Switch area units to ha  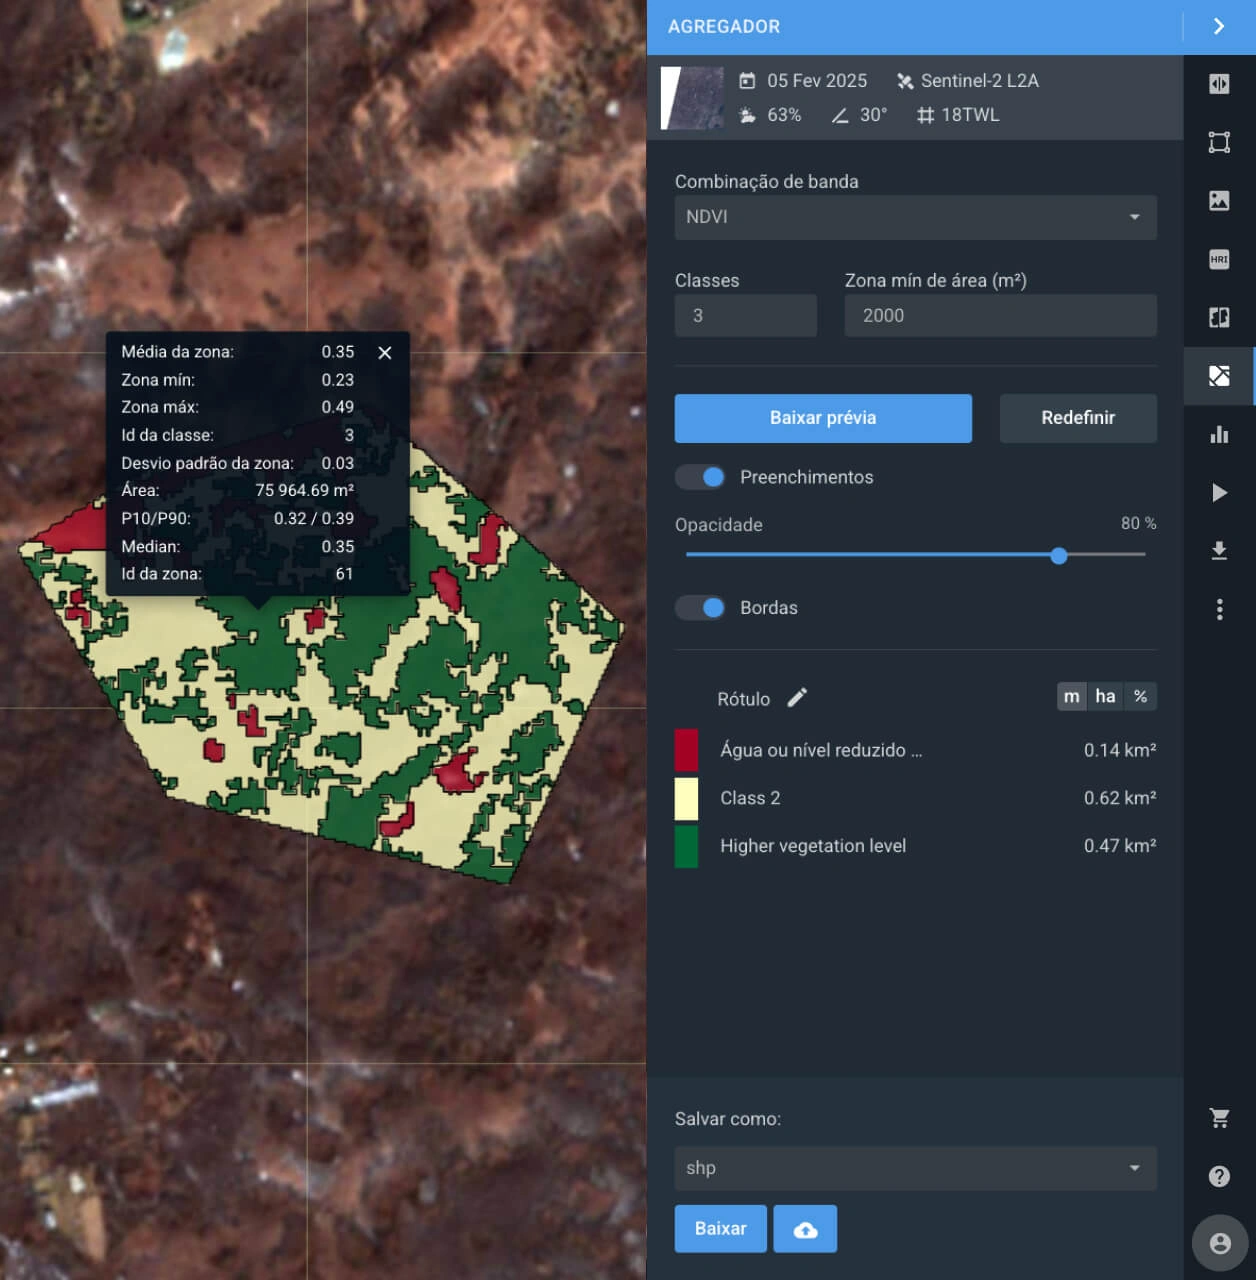1105,696
